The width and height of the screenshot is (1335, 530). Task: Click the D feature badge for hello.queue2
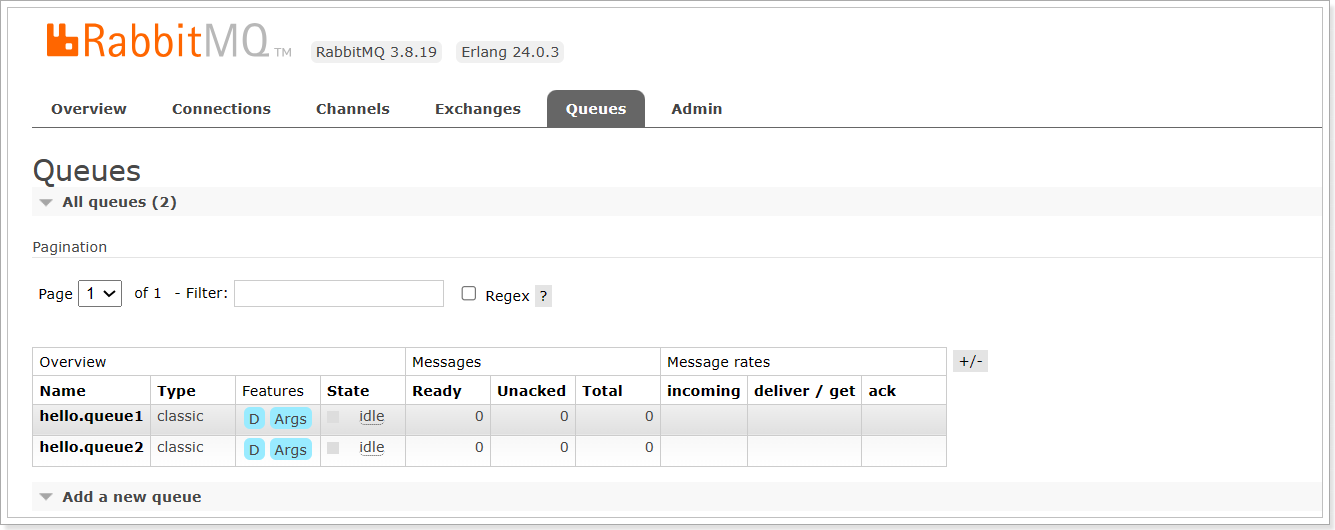tap(254, 450)
